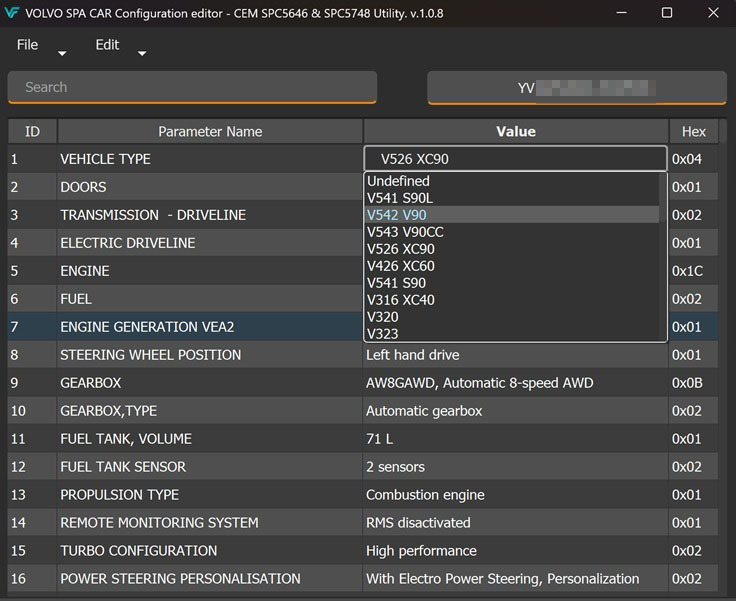Select the GEARBOX,TYPE parameter
Viewport: 736px width, 601px height.
click(209, 411)
